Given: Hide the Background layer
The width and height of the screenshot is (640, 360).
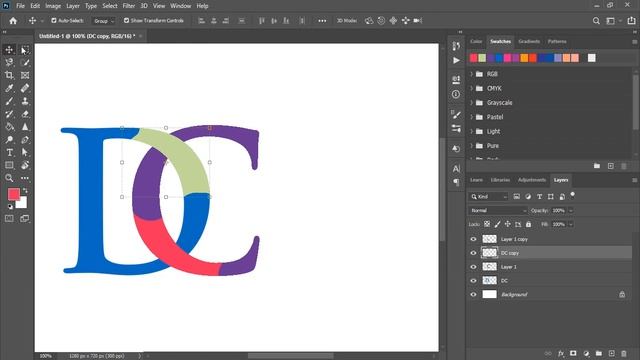Looking at the screenshot, I should coord(473,295).
